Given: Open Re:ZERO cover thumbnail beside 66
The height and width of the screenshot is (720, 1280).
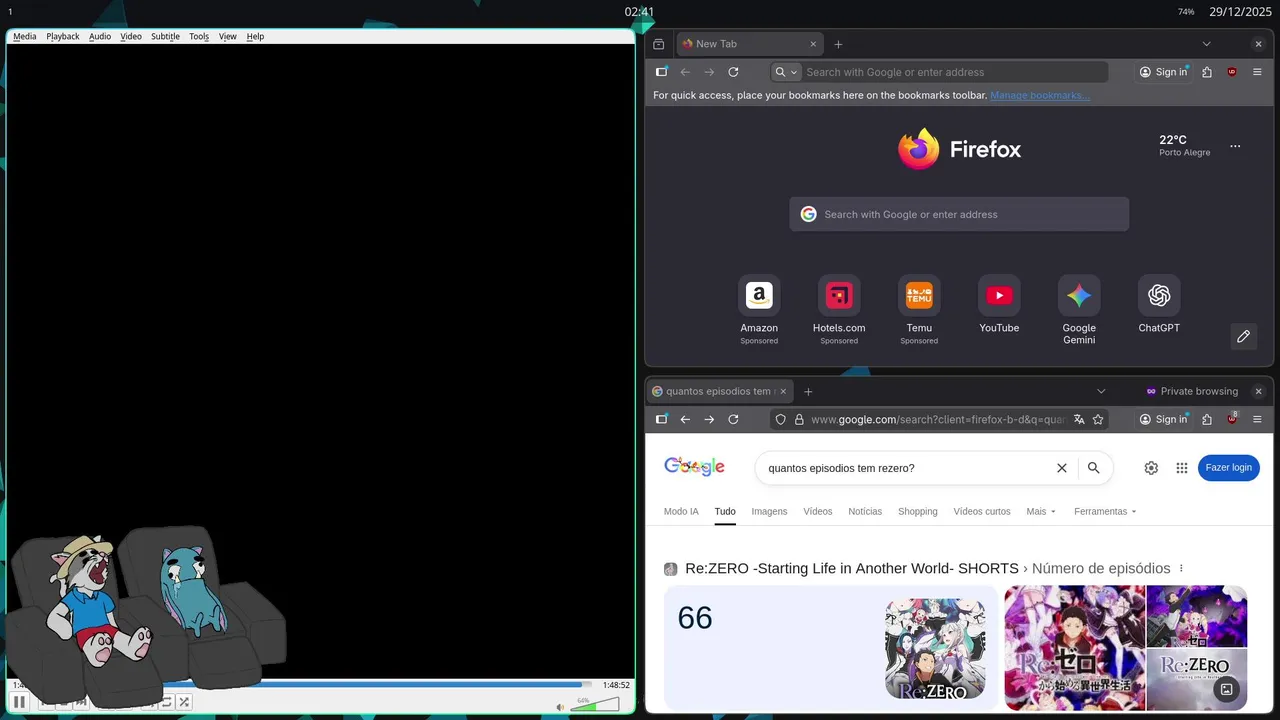Looking at the screenshot, I should point(935,649).
